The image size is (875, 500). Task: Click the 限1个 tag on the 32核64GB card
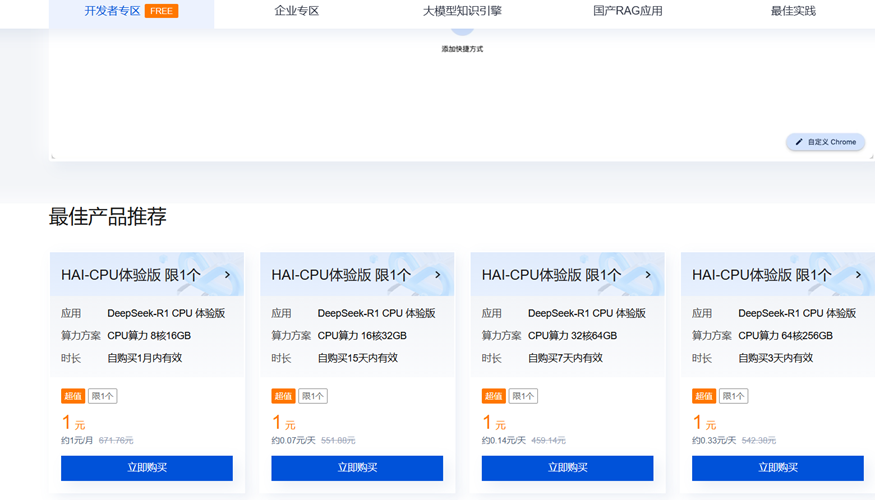click(523, 396)
